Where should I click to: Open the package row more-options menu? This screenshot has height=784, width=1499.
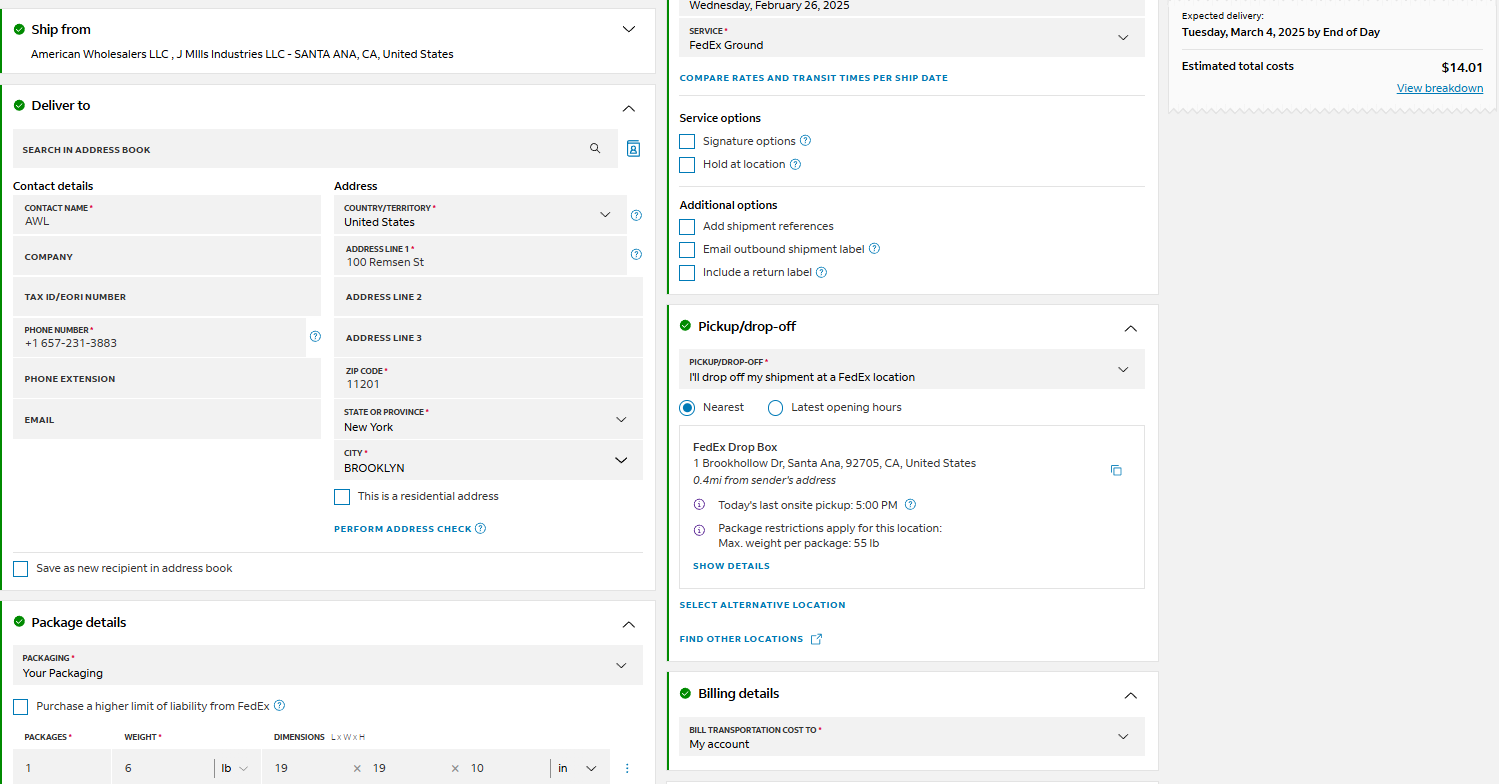[627, 768]
